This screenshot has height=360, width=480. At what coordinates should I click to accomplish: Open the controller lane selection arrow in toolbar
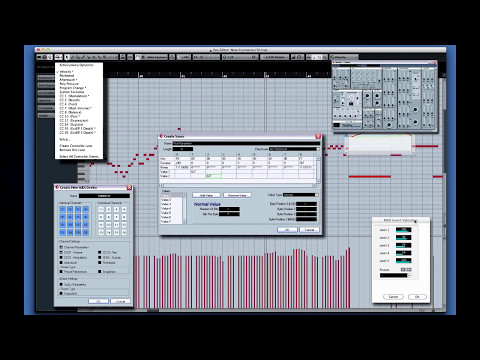coord(59,57)
